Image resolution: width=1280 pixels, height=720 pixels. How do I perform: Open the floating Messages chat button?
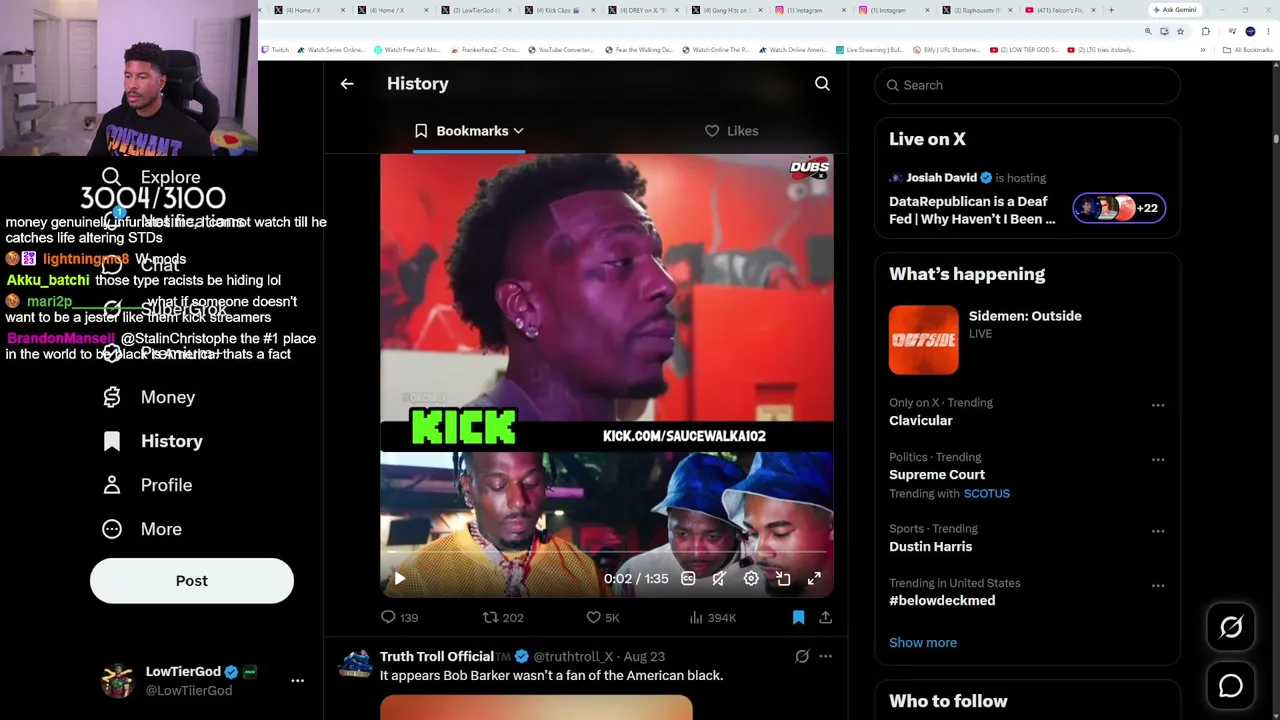pos(1231,686)
